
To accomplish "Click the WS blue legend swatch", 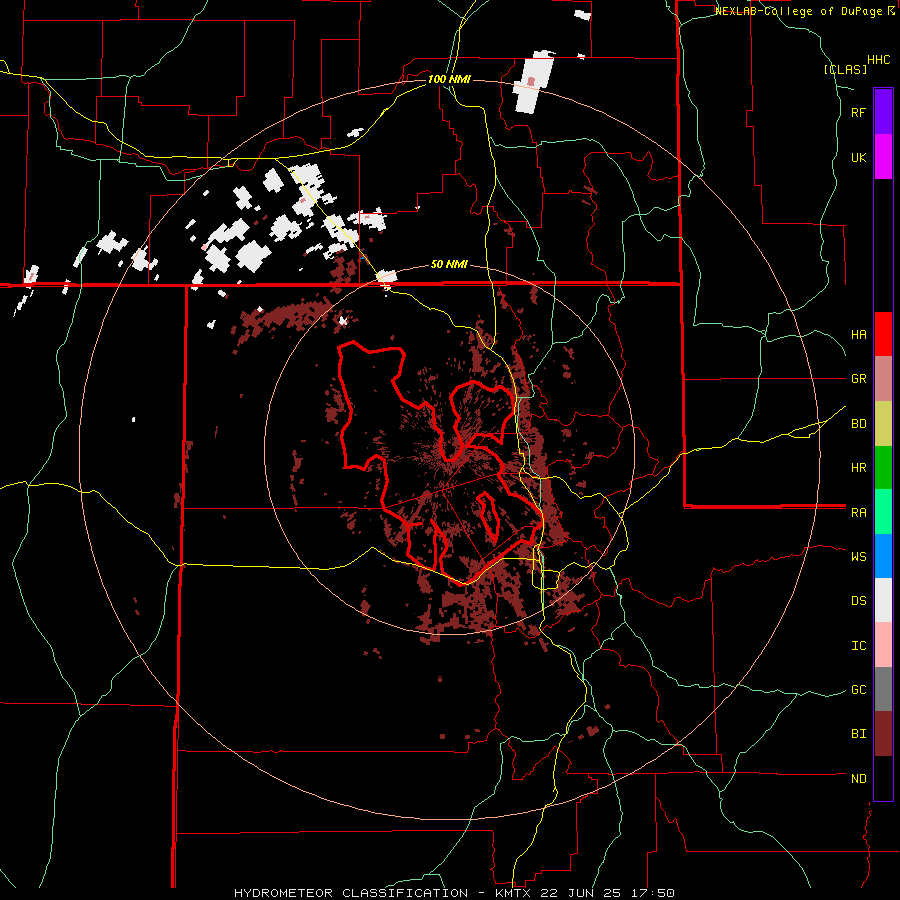I will tap(883, 556).
